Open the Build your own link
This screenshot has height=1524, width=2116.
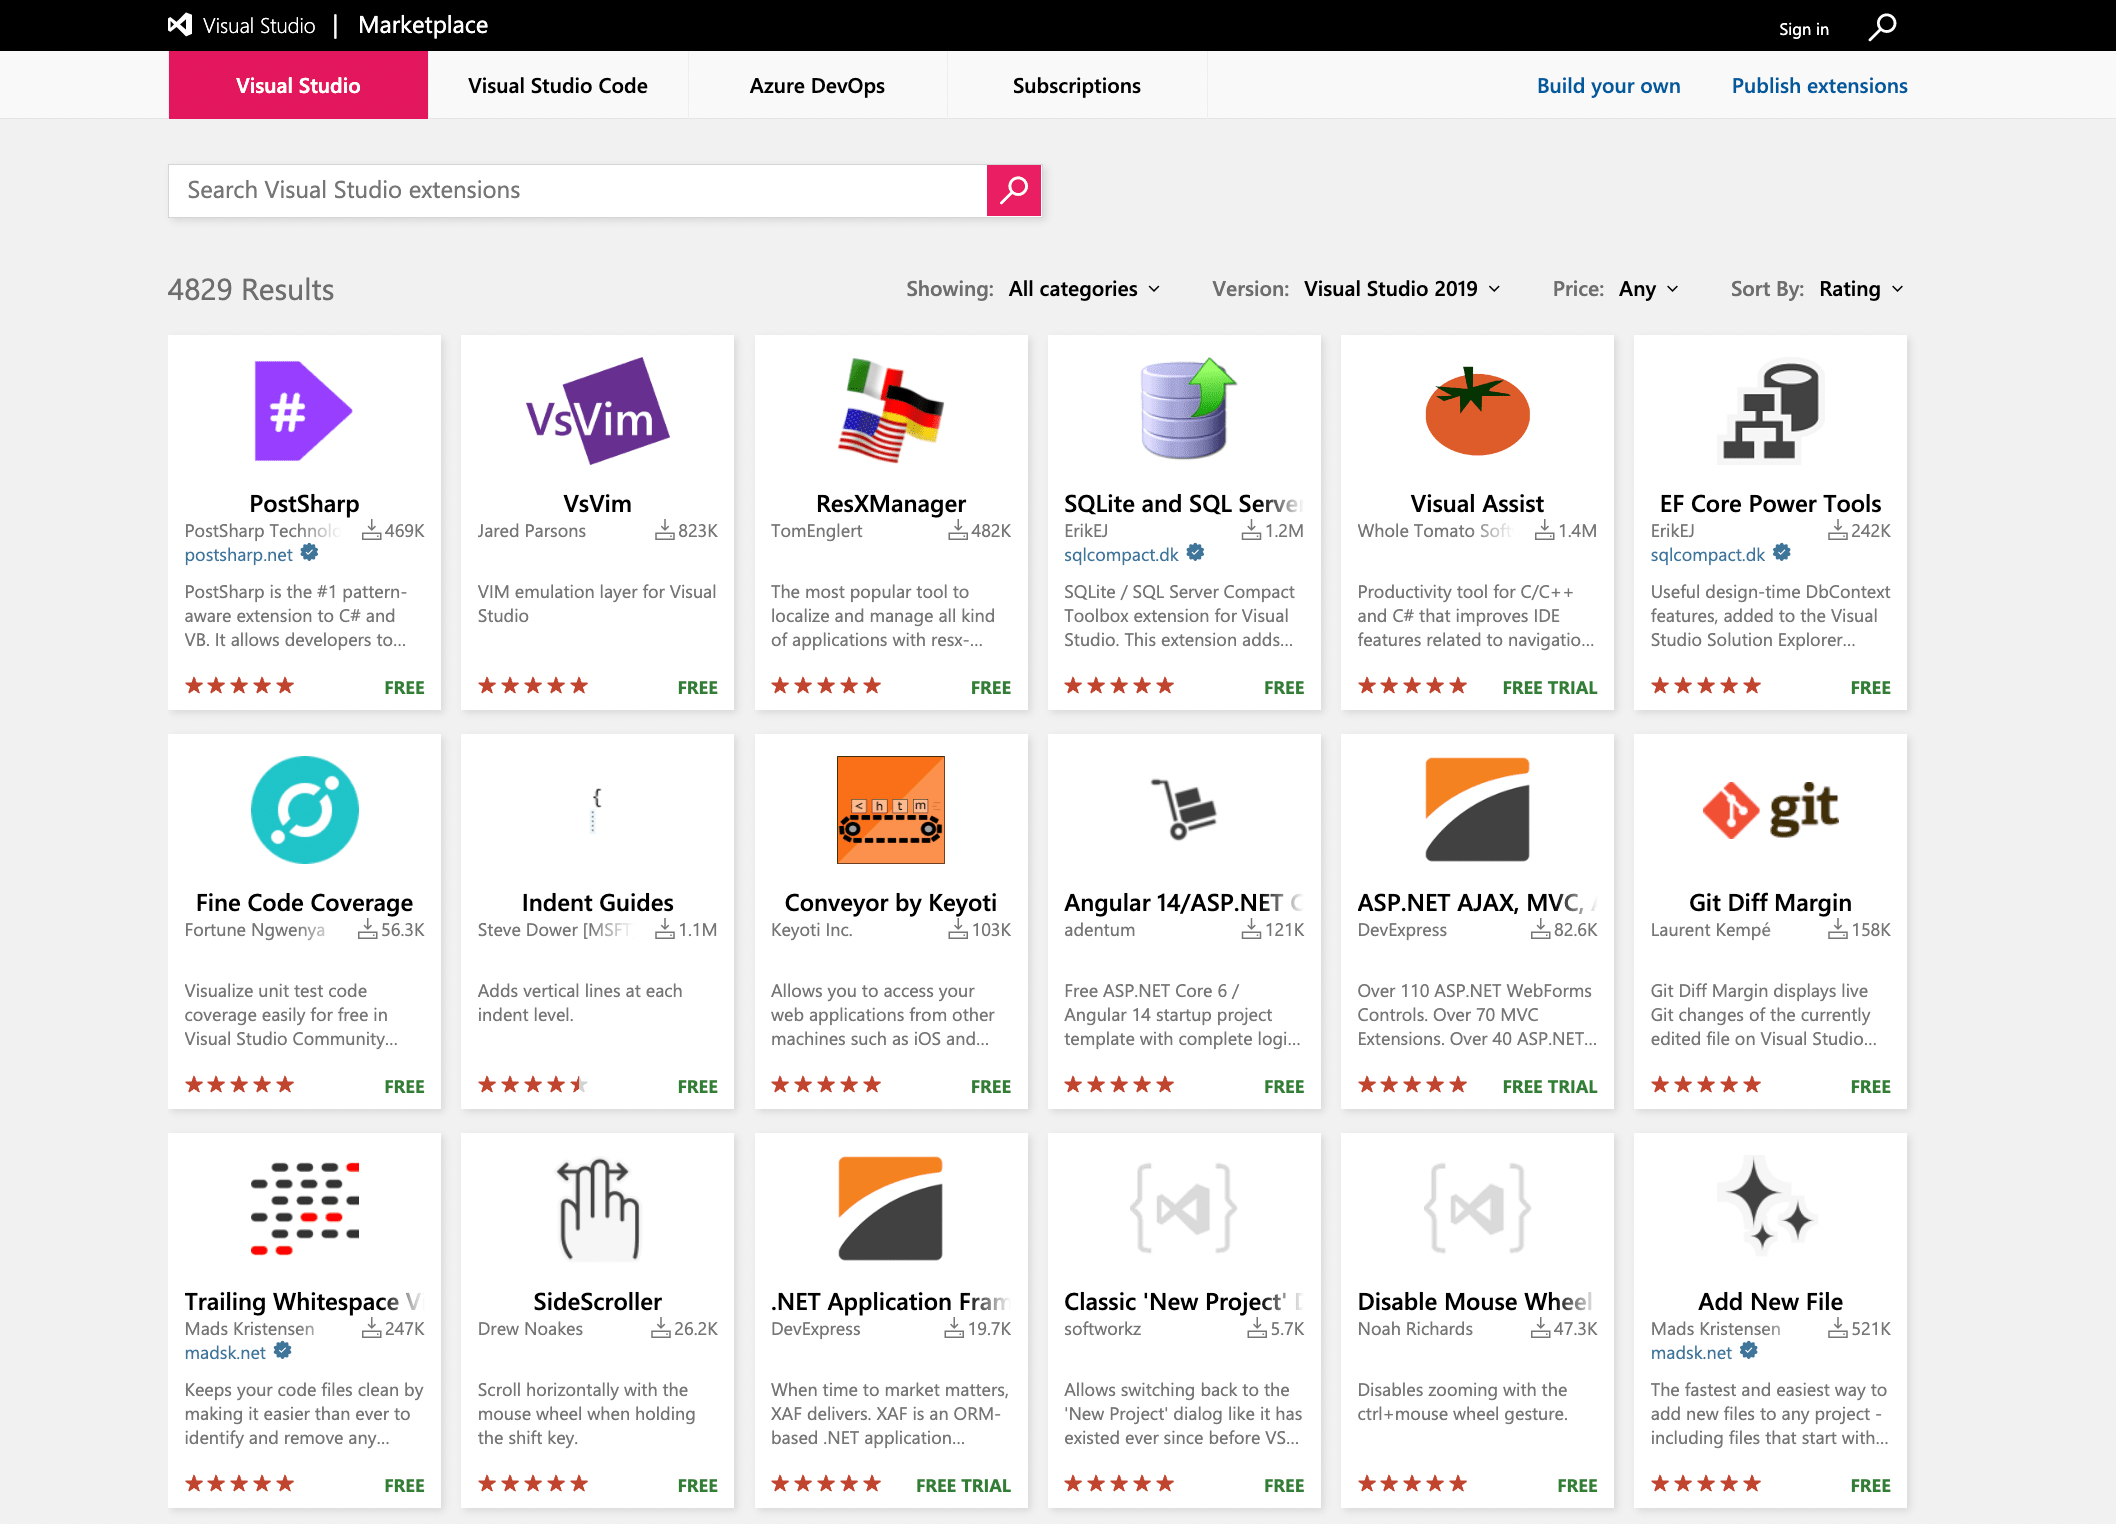point(1608,86)
